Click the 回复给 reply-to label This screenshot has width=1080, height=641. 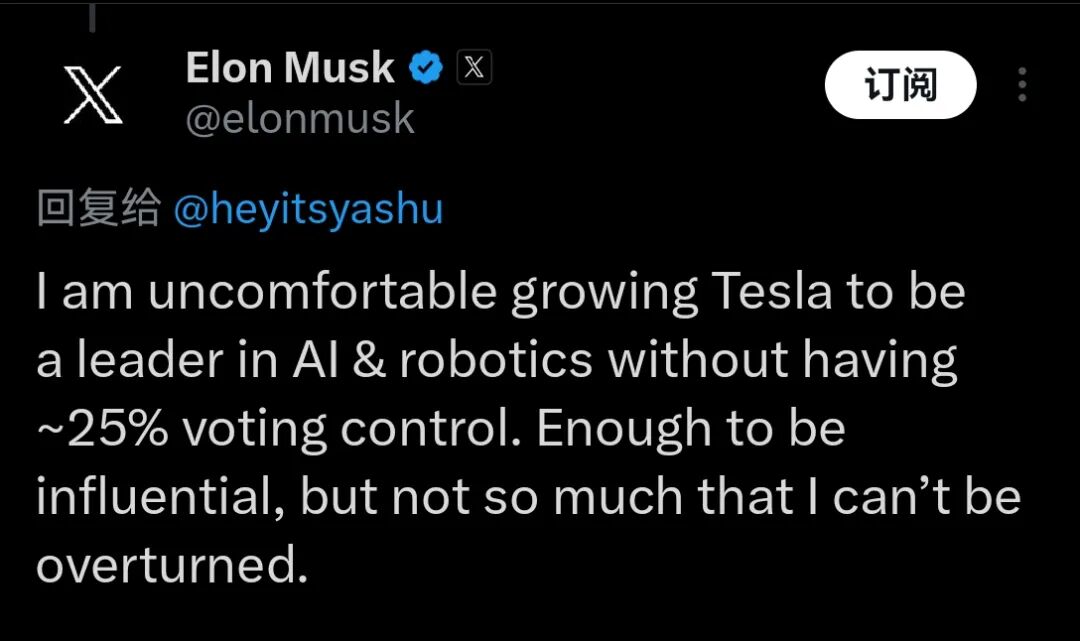coord(98,211)
